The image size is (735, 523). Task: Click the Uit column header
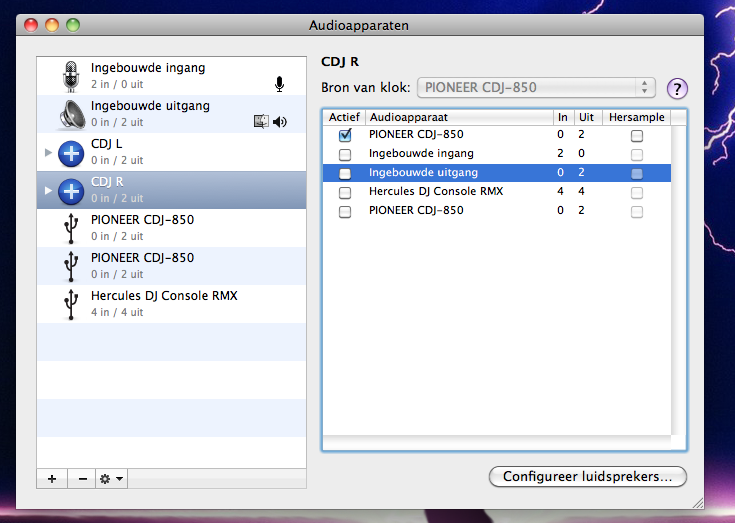tap(588, 117)
